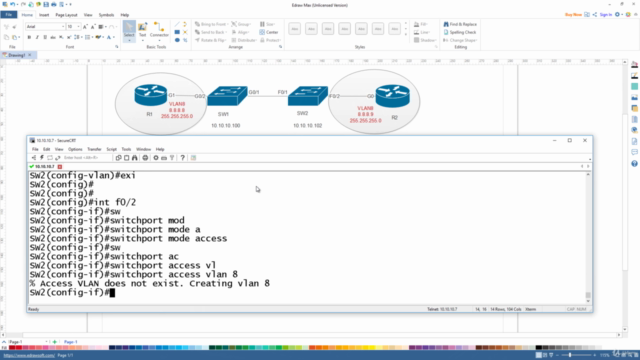This screenshot has width=640, height=360.
Task: Click the print icon in quick access toolbar
Action: [x=53, y=4]
